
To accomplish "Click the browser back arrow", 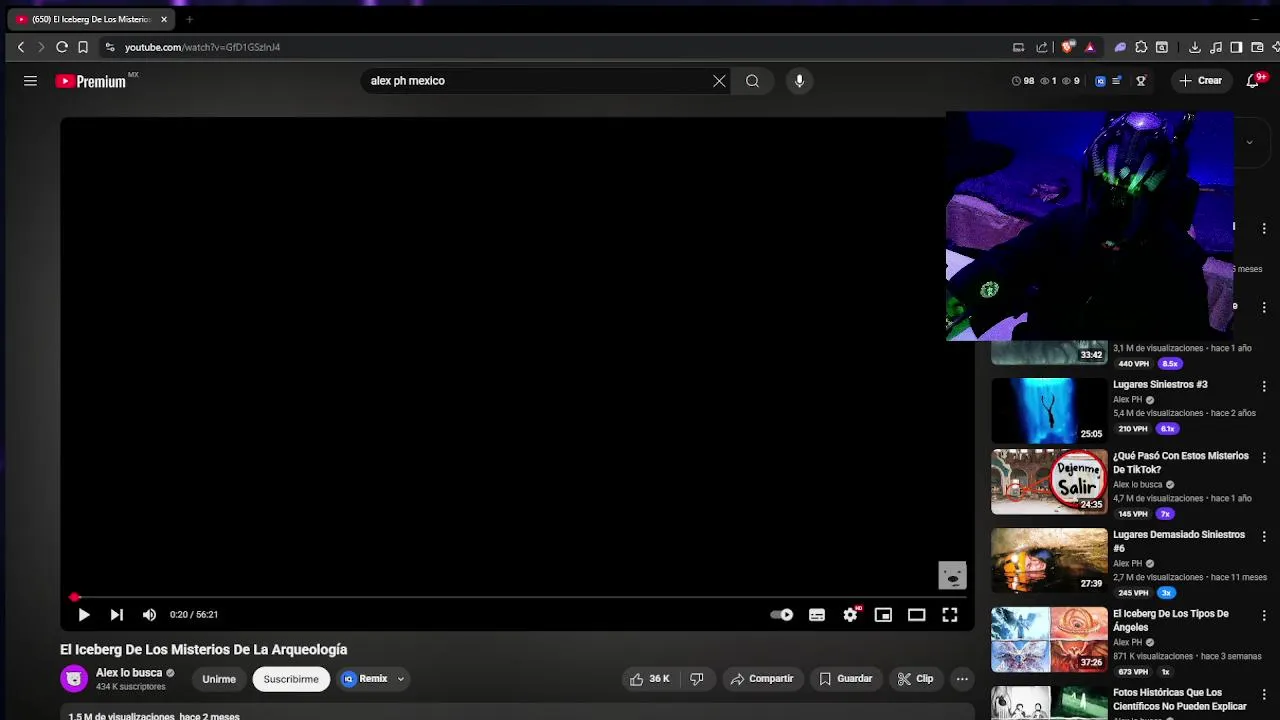I will tap(20, 47).
